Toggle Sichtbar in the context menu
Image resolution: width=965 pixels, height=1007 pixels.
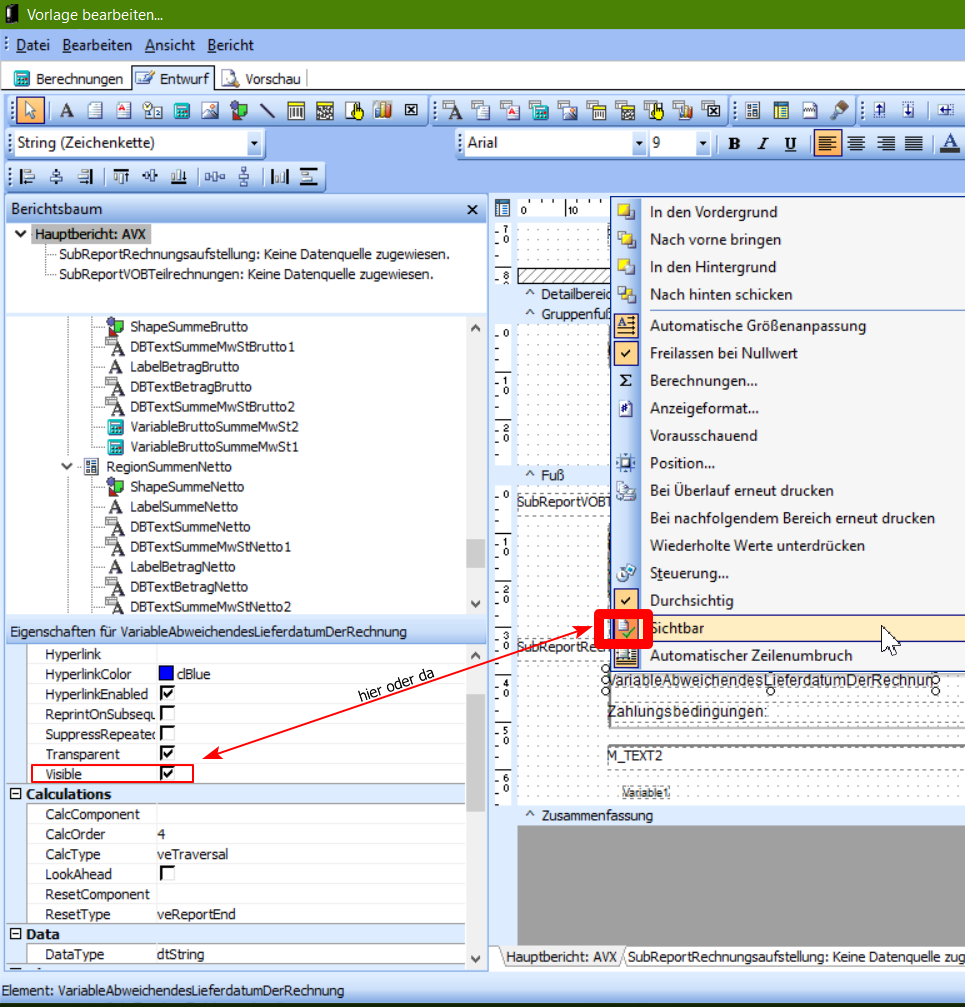tap(790, 628)
